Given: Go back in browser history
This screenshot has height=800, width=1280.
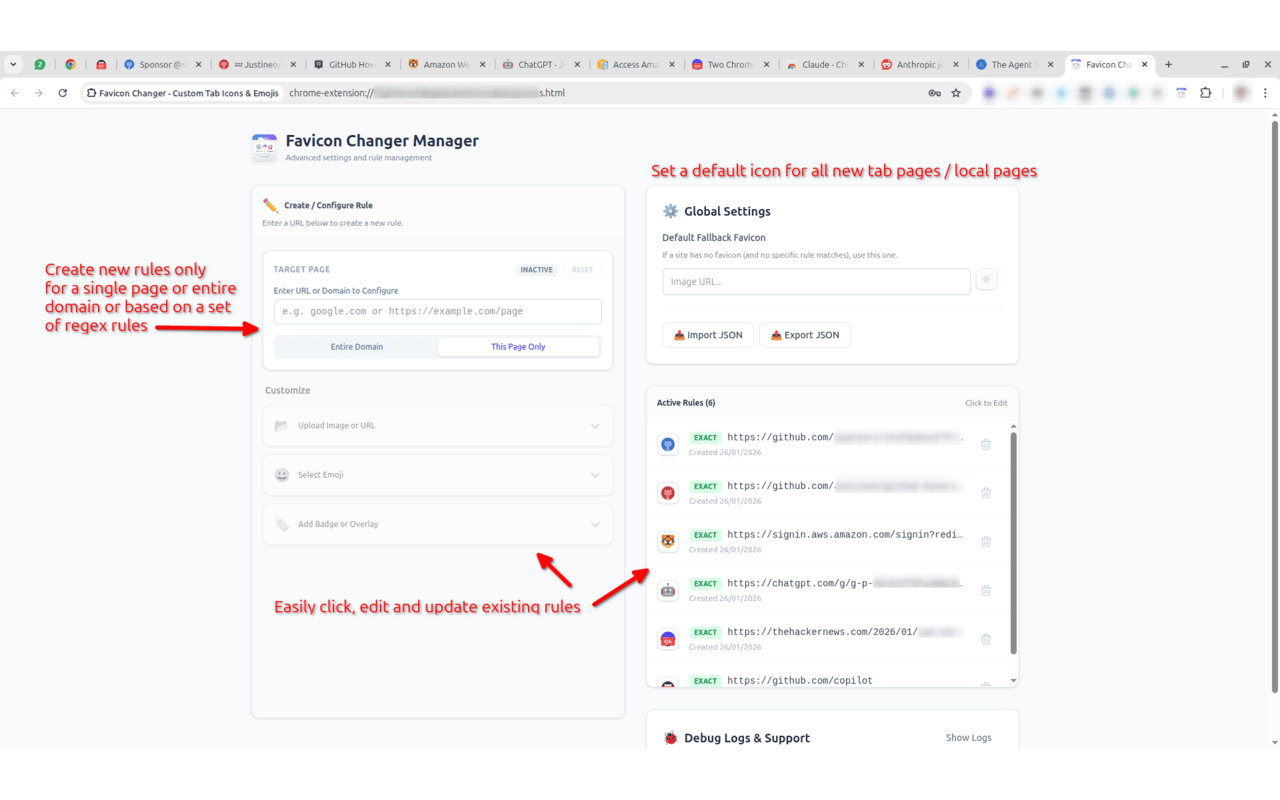Looking at the screenshot, I should pos(14,93).
